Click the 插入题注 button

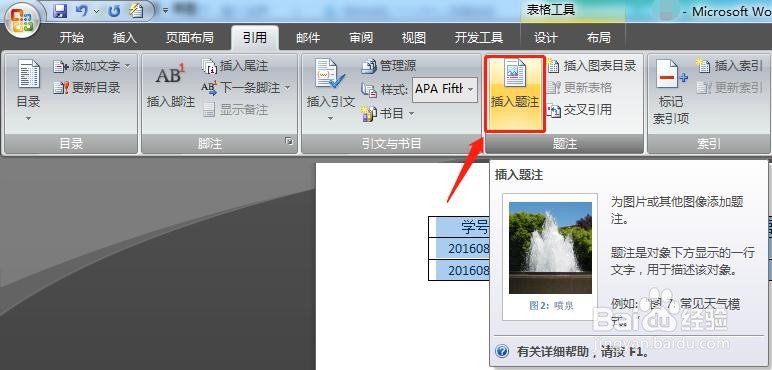(x=515, y=93)
